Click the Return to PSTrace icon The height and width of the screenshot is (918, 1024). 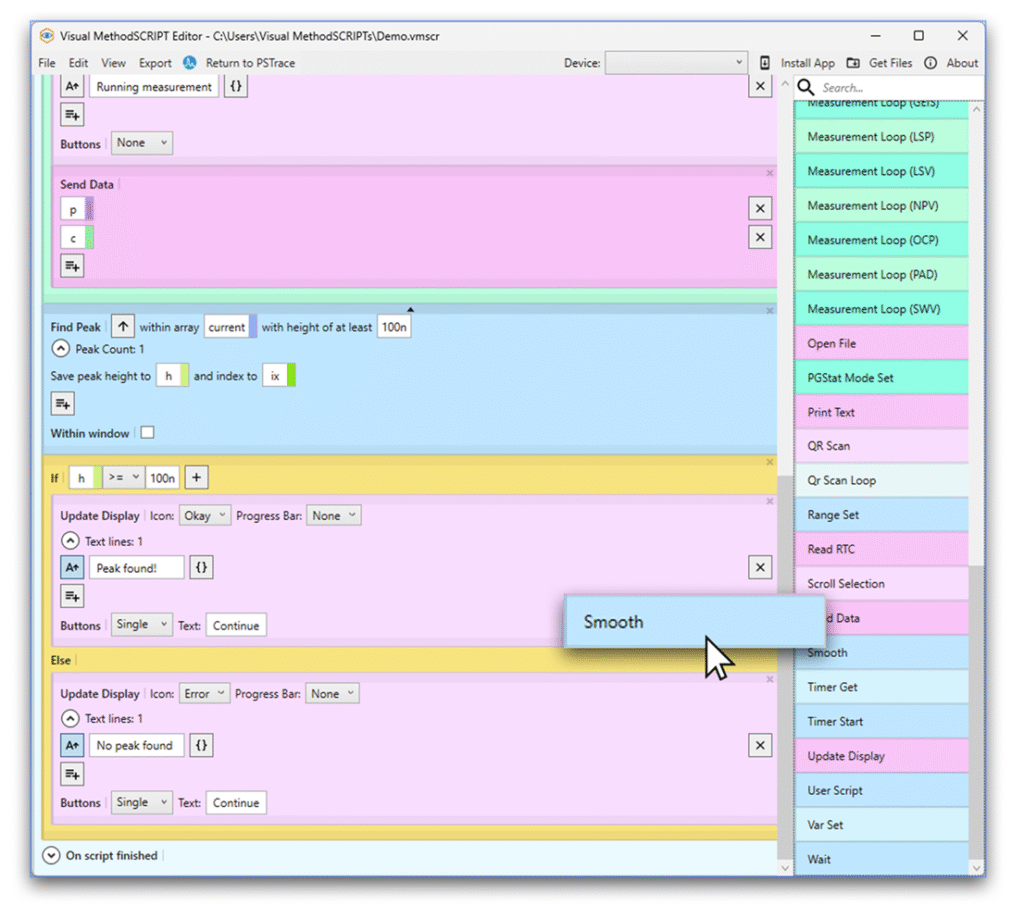[190, 63]
